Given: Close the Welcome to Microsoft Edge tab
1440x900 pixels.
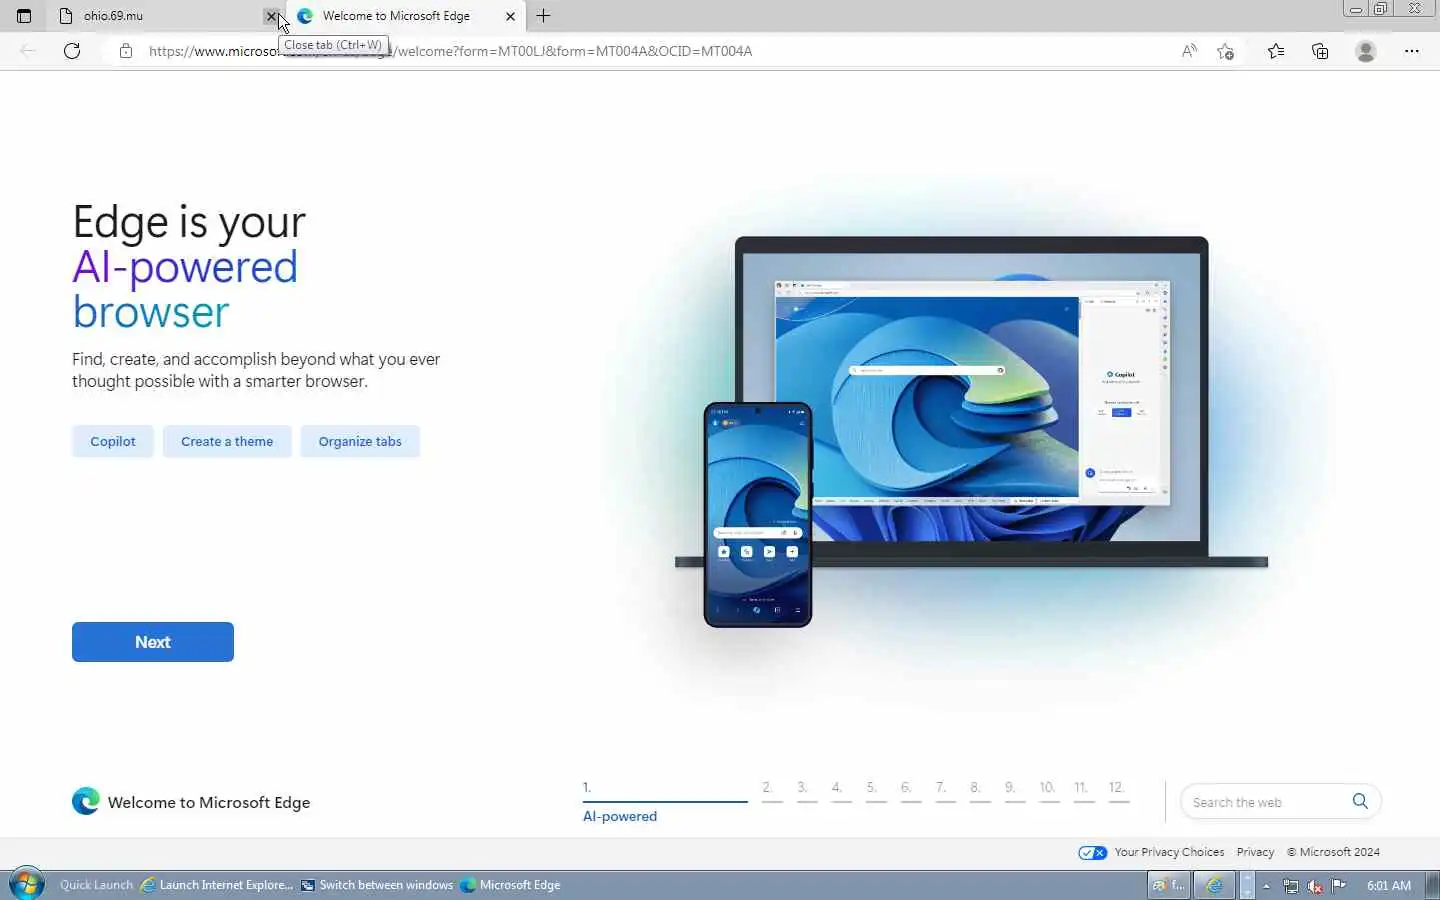Looking at the screenshot, I should 510,16.
